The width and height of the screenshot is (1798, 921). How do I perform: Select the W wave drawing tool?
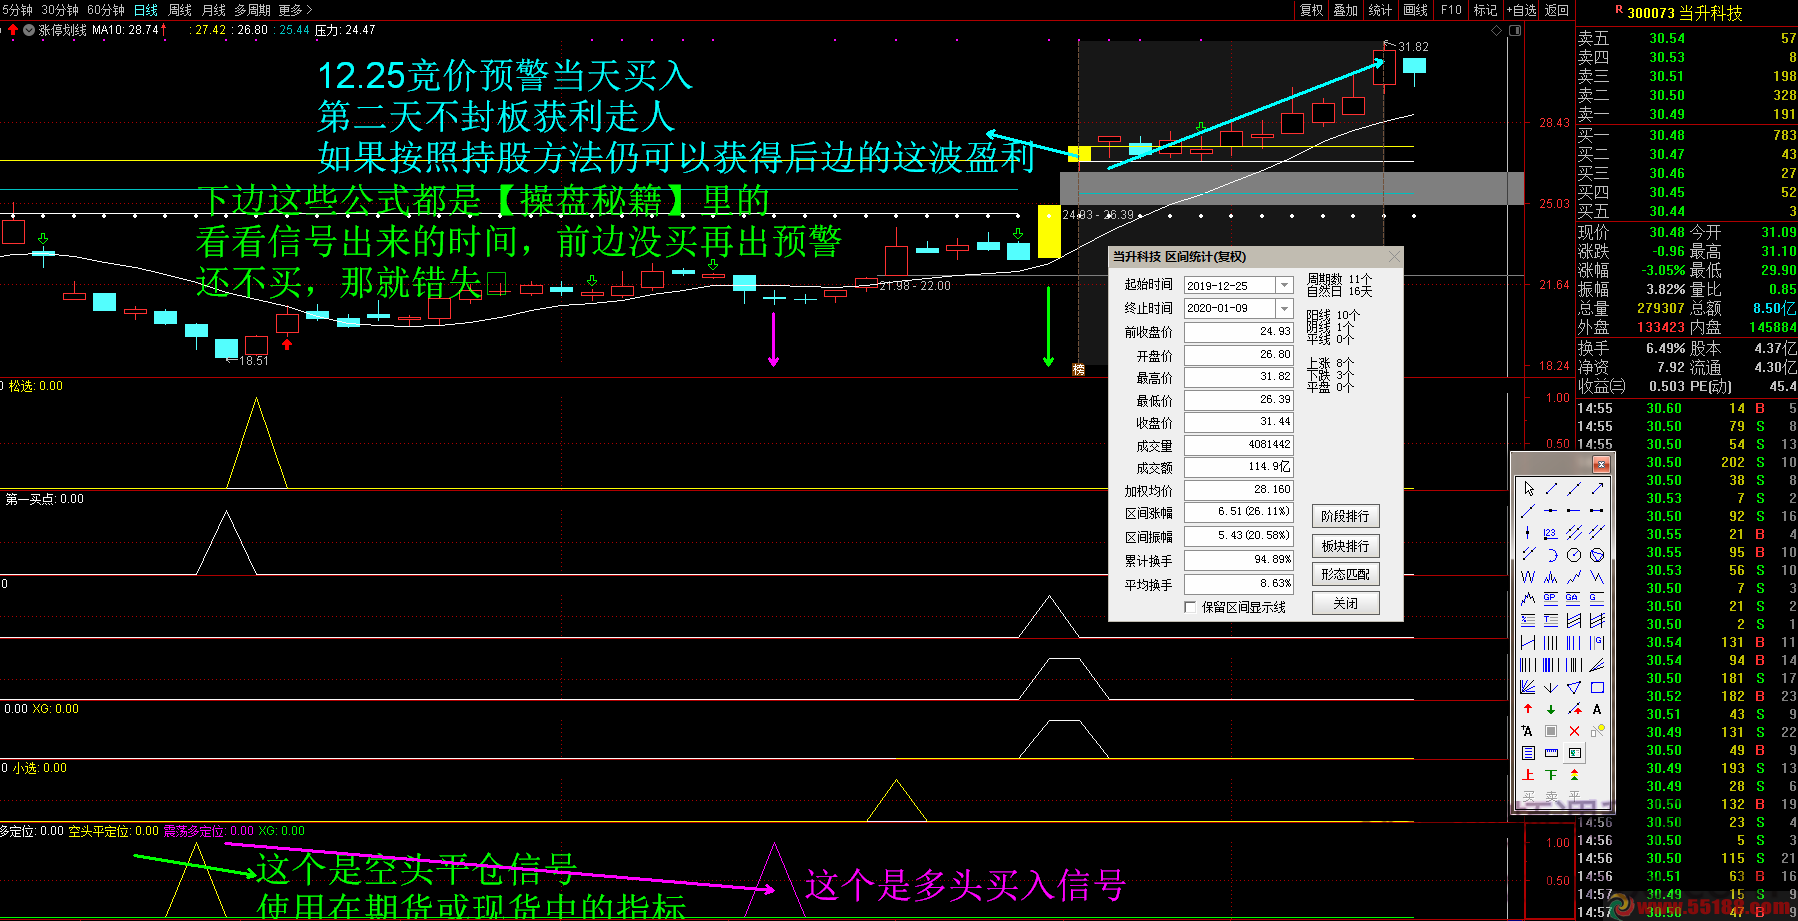tap(1526, 576)
